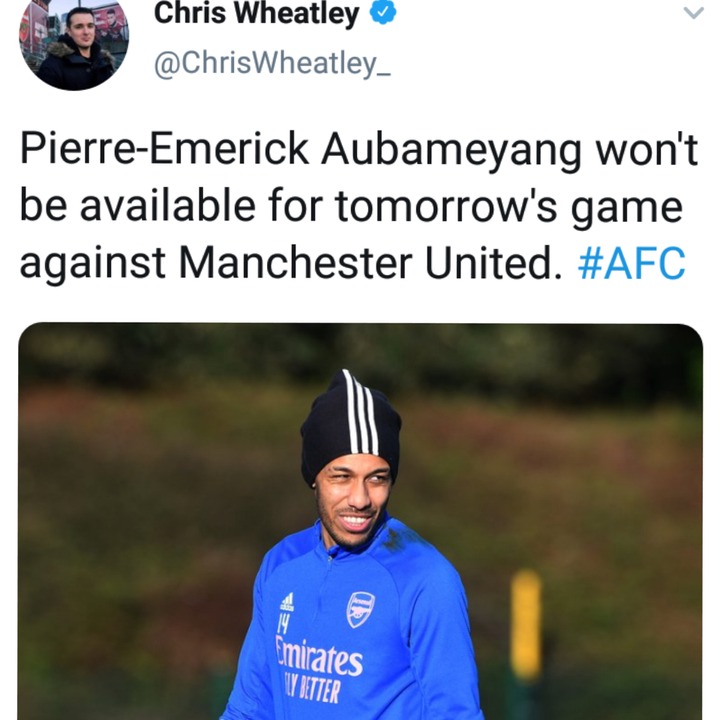The image size is (720, 720).
Task: Click the blue verified badge
Action: [383, 12]
